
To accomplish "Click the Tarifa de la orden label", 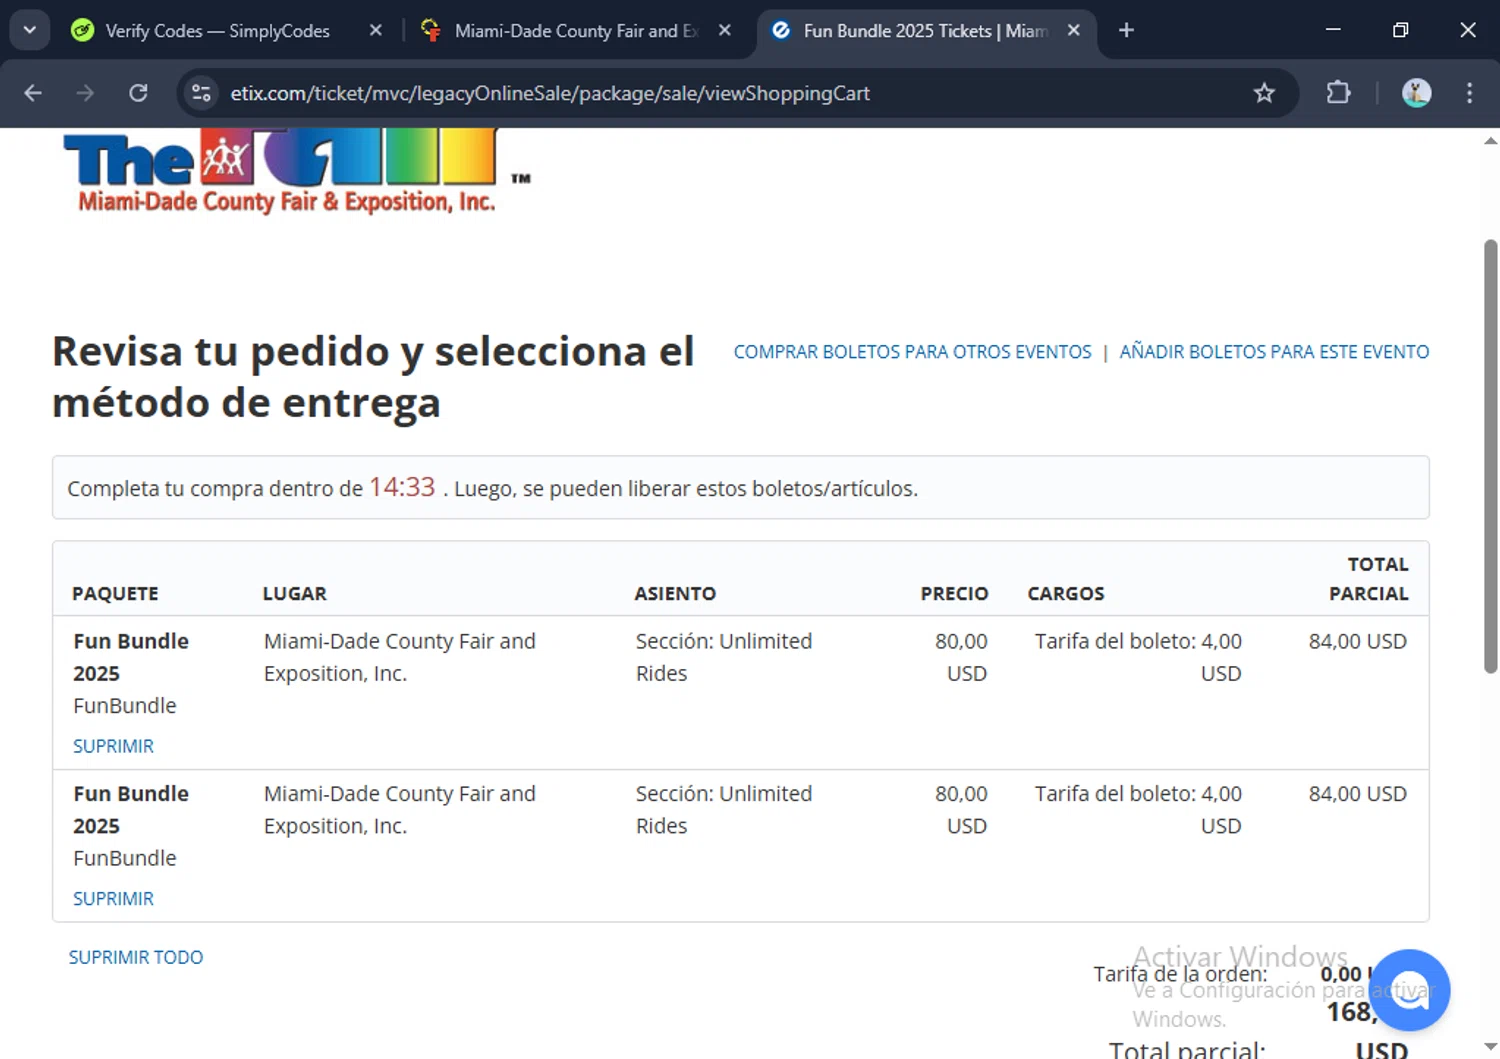I will tap(1180, 974).
